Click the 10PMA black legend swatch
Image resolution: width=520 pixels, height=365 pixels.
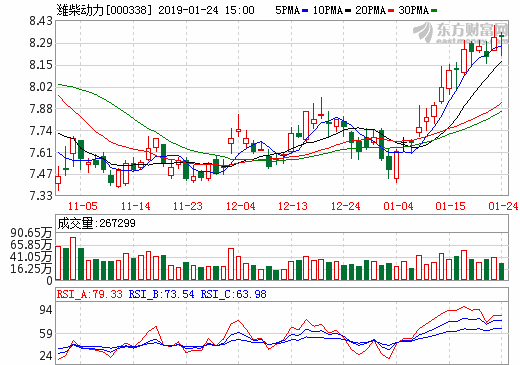(348, 10)
